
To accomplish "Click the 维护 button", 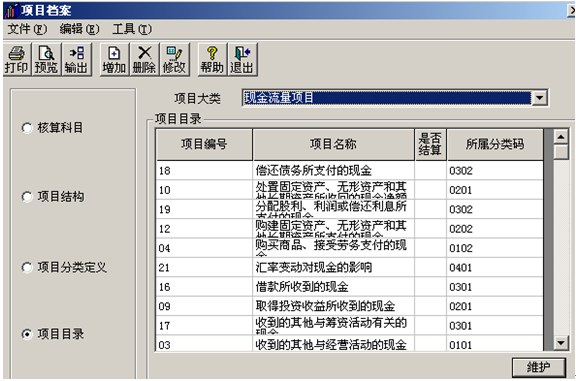I will point(539,367).
